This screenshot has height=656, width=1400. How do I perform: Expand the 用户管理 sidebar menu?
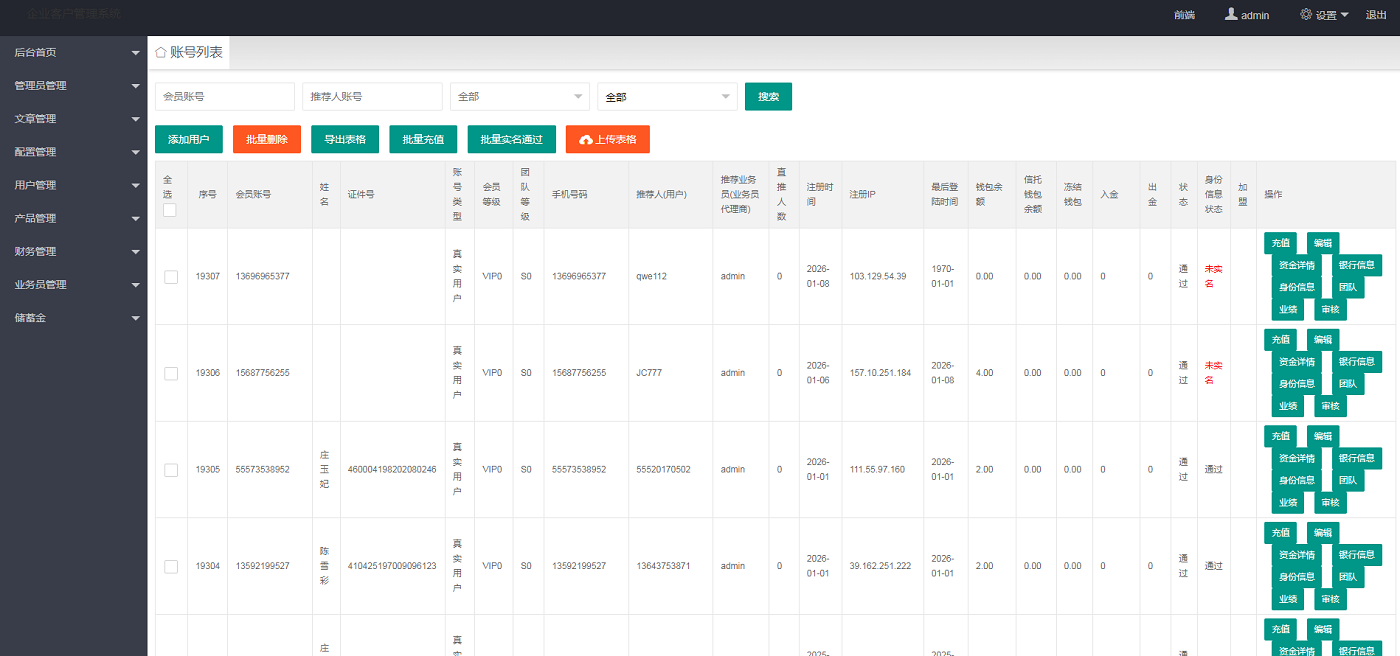(x=73, y=185)
